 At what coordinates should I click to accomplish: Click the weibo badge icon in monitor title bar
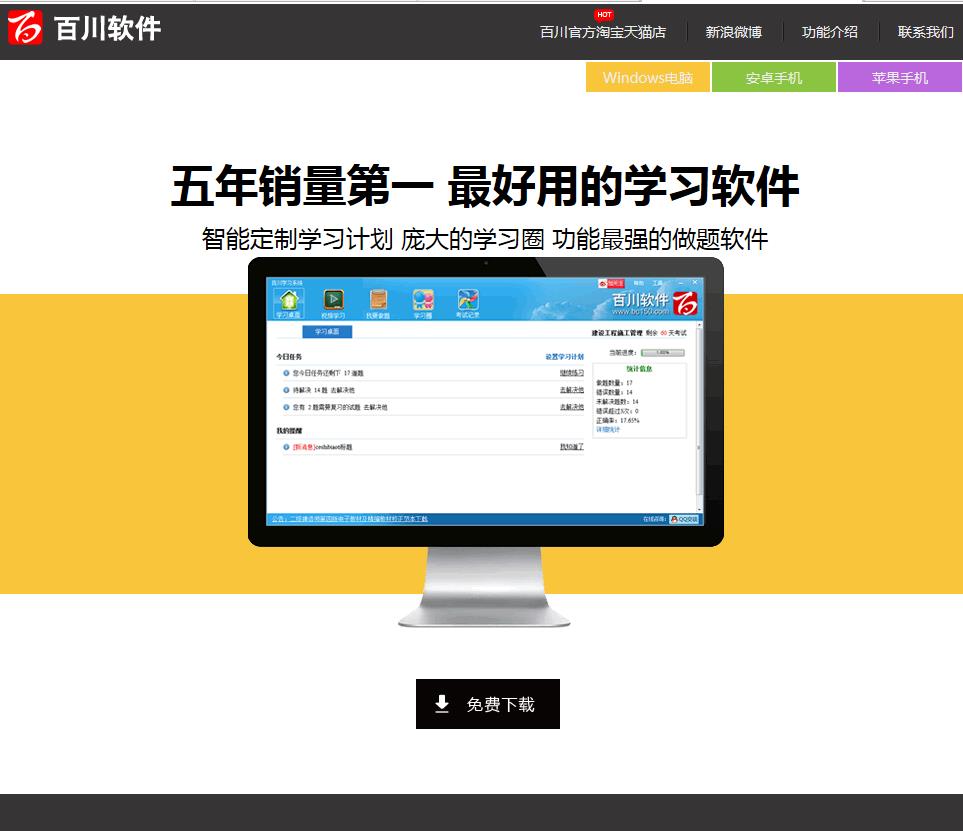click(610, 283)
